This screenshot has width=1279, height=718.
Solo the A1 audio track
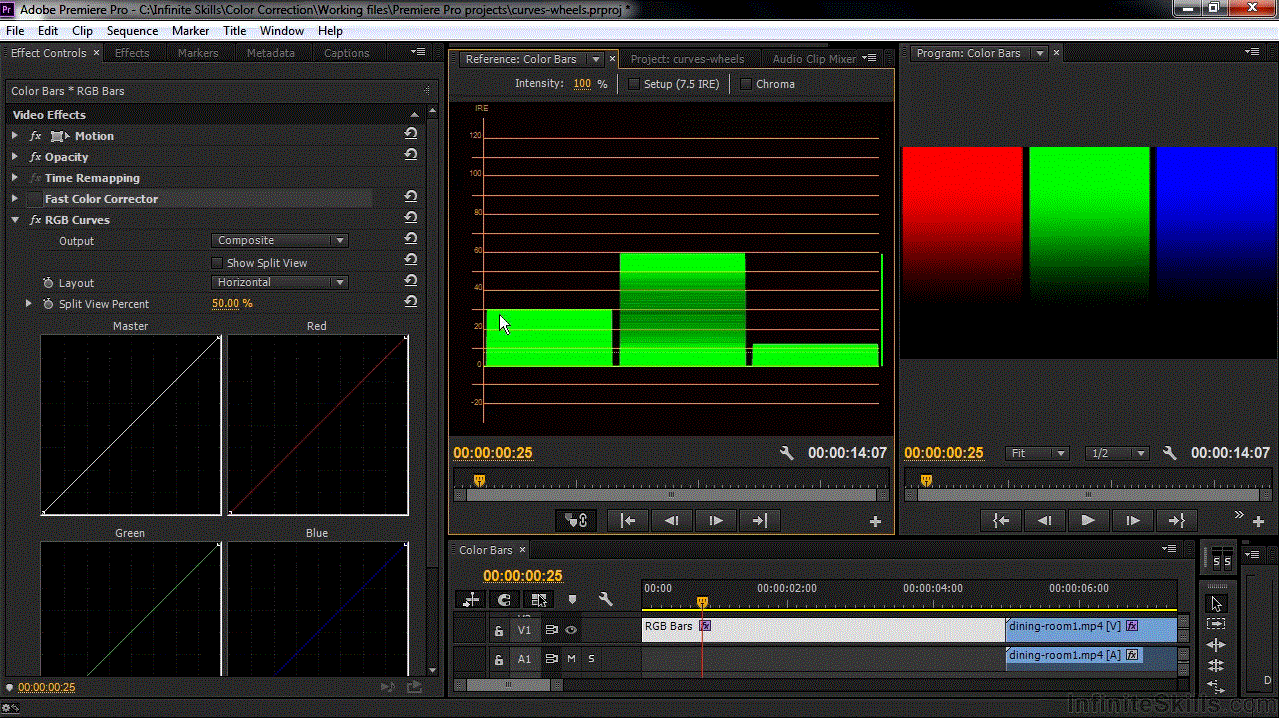click(x=591, y=659)
